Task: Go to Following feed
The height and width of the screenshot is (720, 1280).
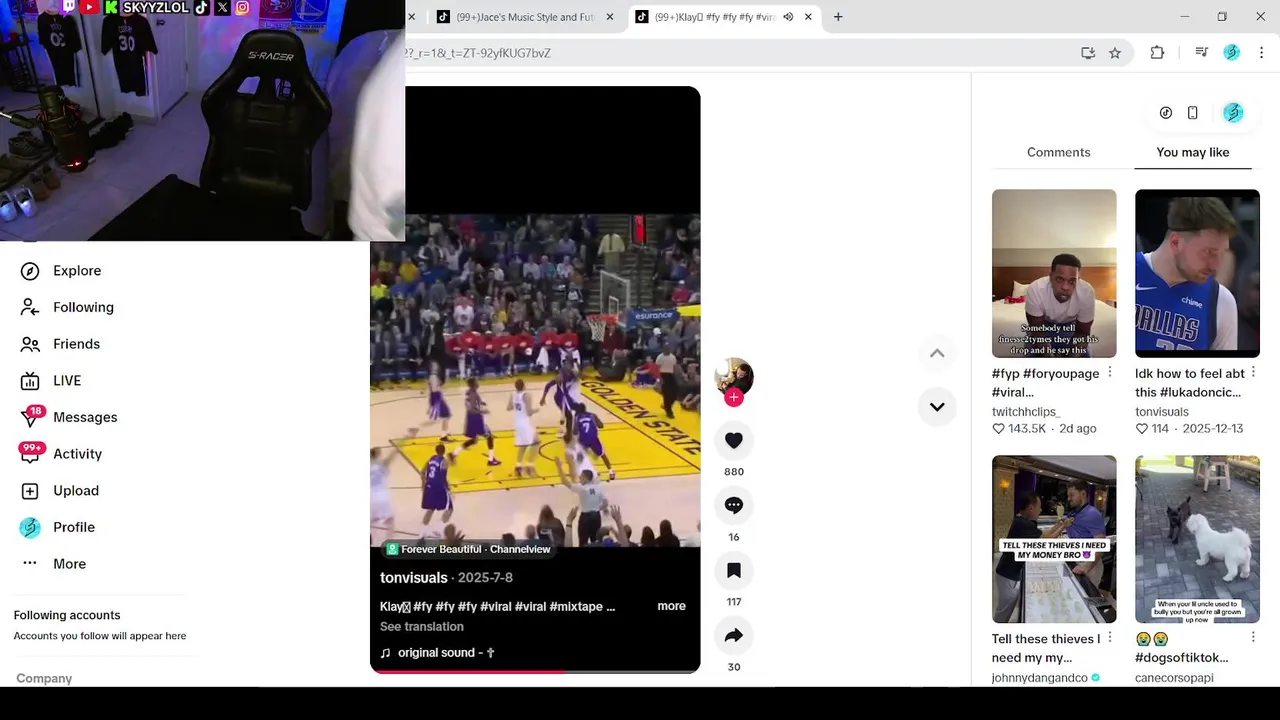Action: 67,307
